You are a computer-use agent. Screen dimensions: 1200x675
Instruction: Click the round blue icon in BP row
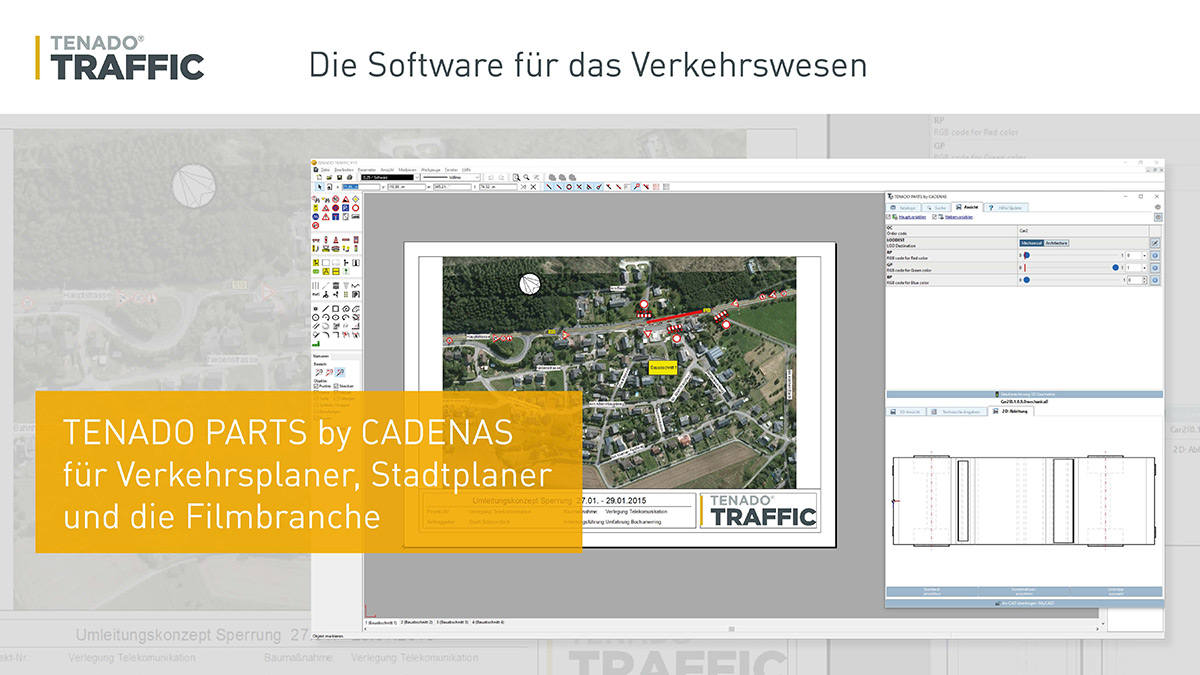pyautogui.click(x=1155, y=280)
